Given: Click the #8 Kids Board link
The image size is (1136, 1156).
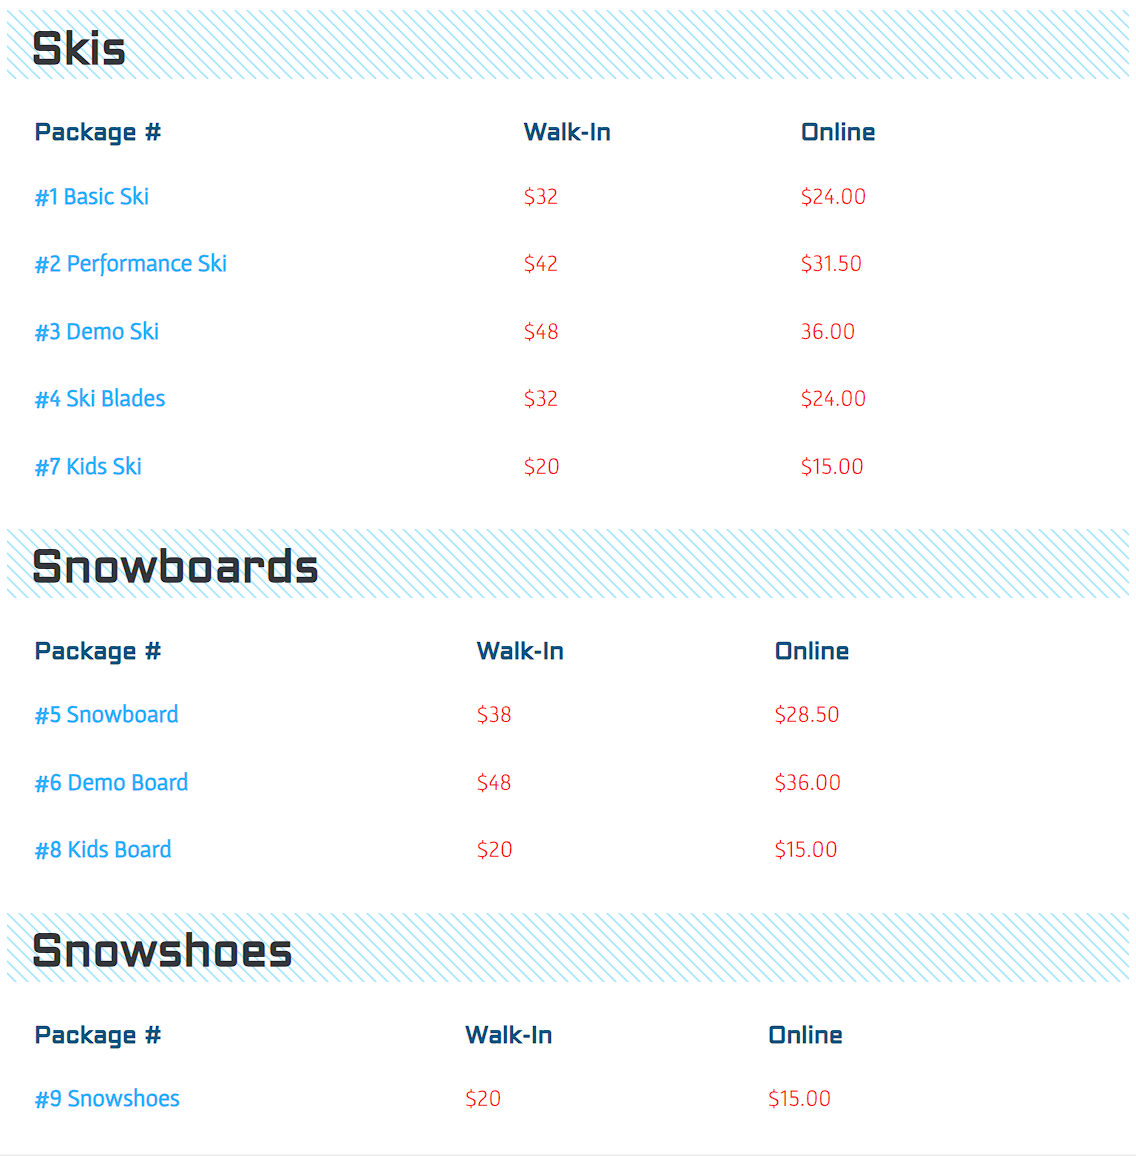Looking at the screenshot, I should [x=102, y=849].
